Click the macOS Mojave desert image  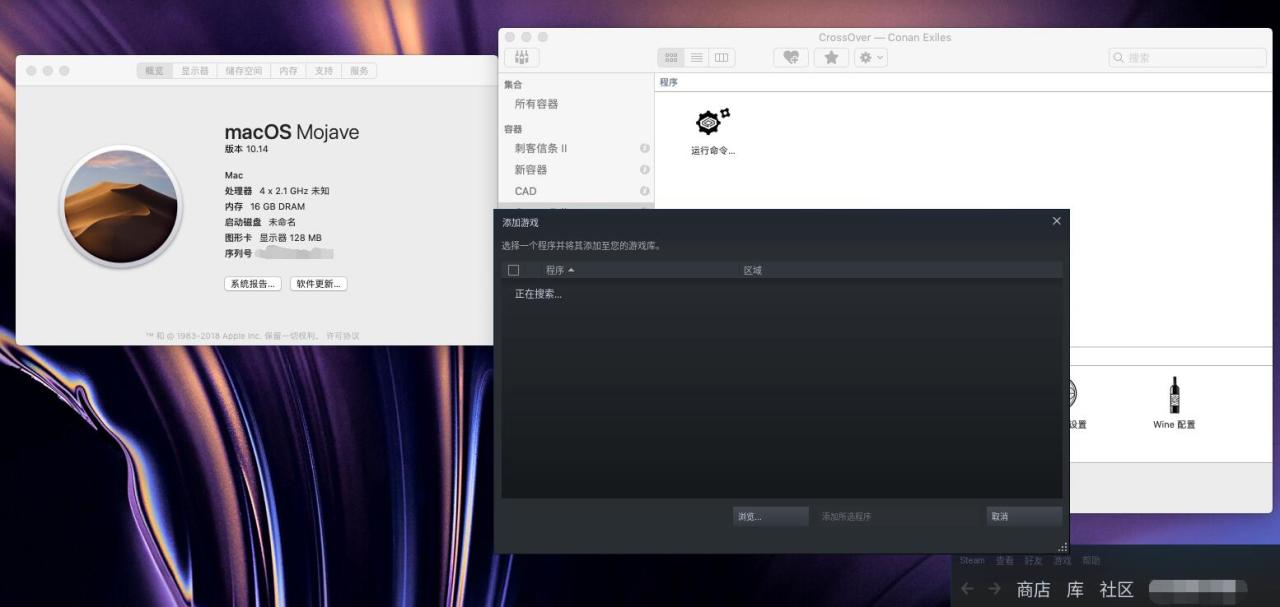point(121,206)
